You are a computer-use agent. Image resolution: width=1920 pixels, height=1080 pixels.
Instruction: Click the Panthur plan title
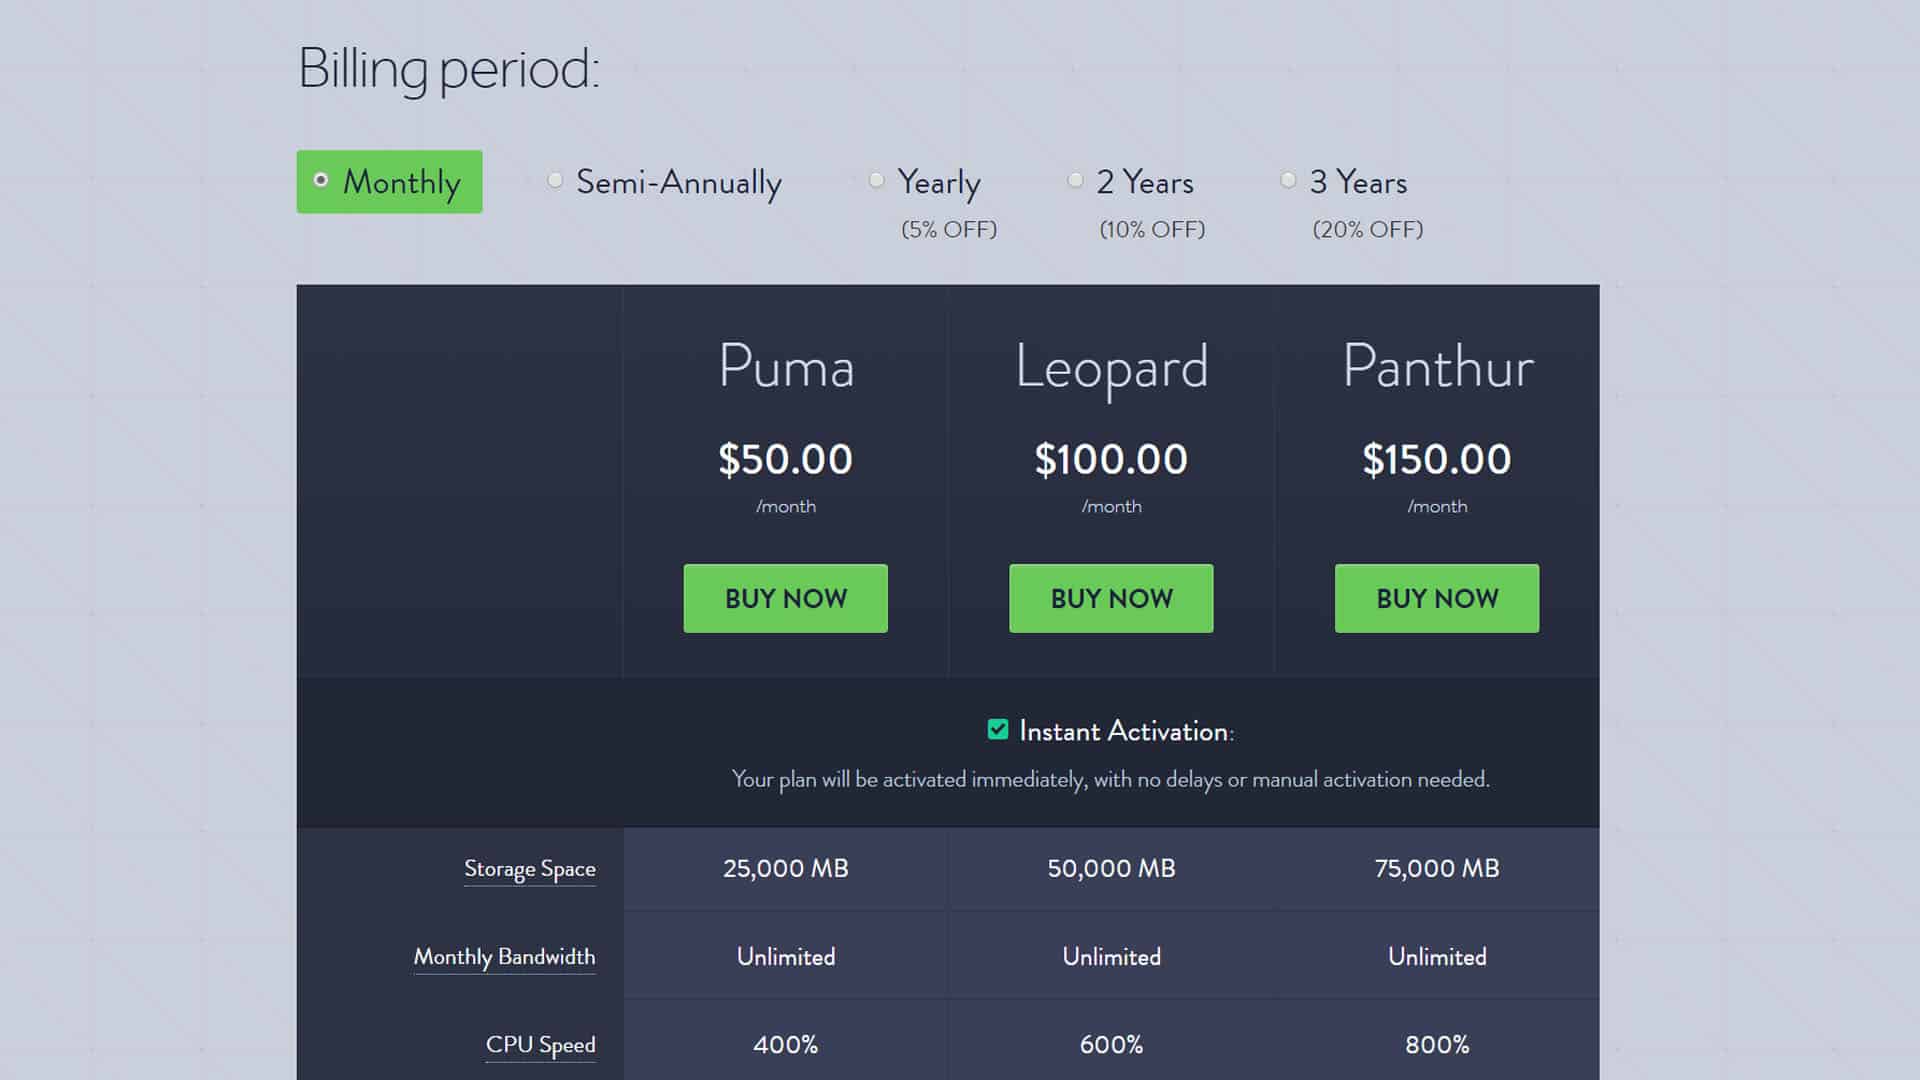[x=1438, y=366]
